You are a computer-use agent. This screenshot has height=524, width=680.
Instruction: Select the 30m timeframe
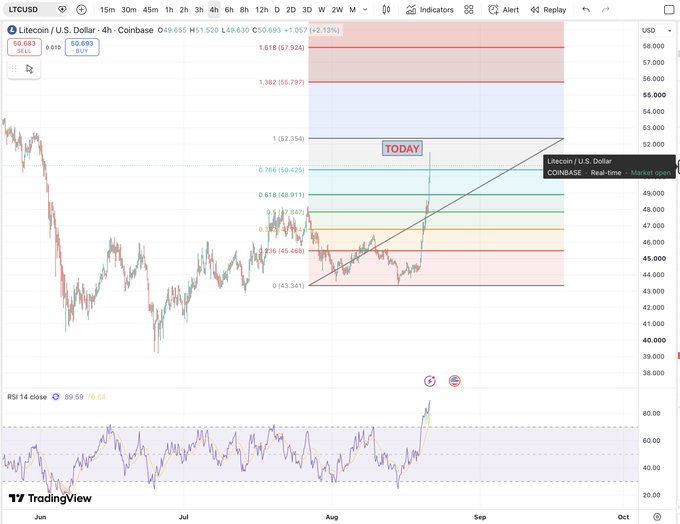[x=128, y=10]
